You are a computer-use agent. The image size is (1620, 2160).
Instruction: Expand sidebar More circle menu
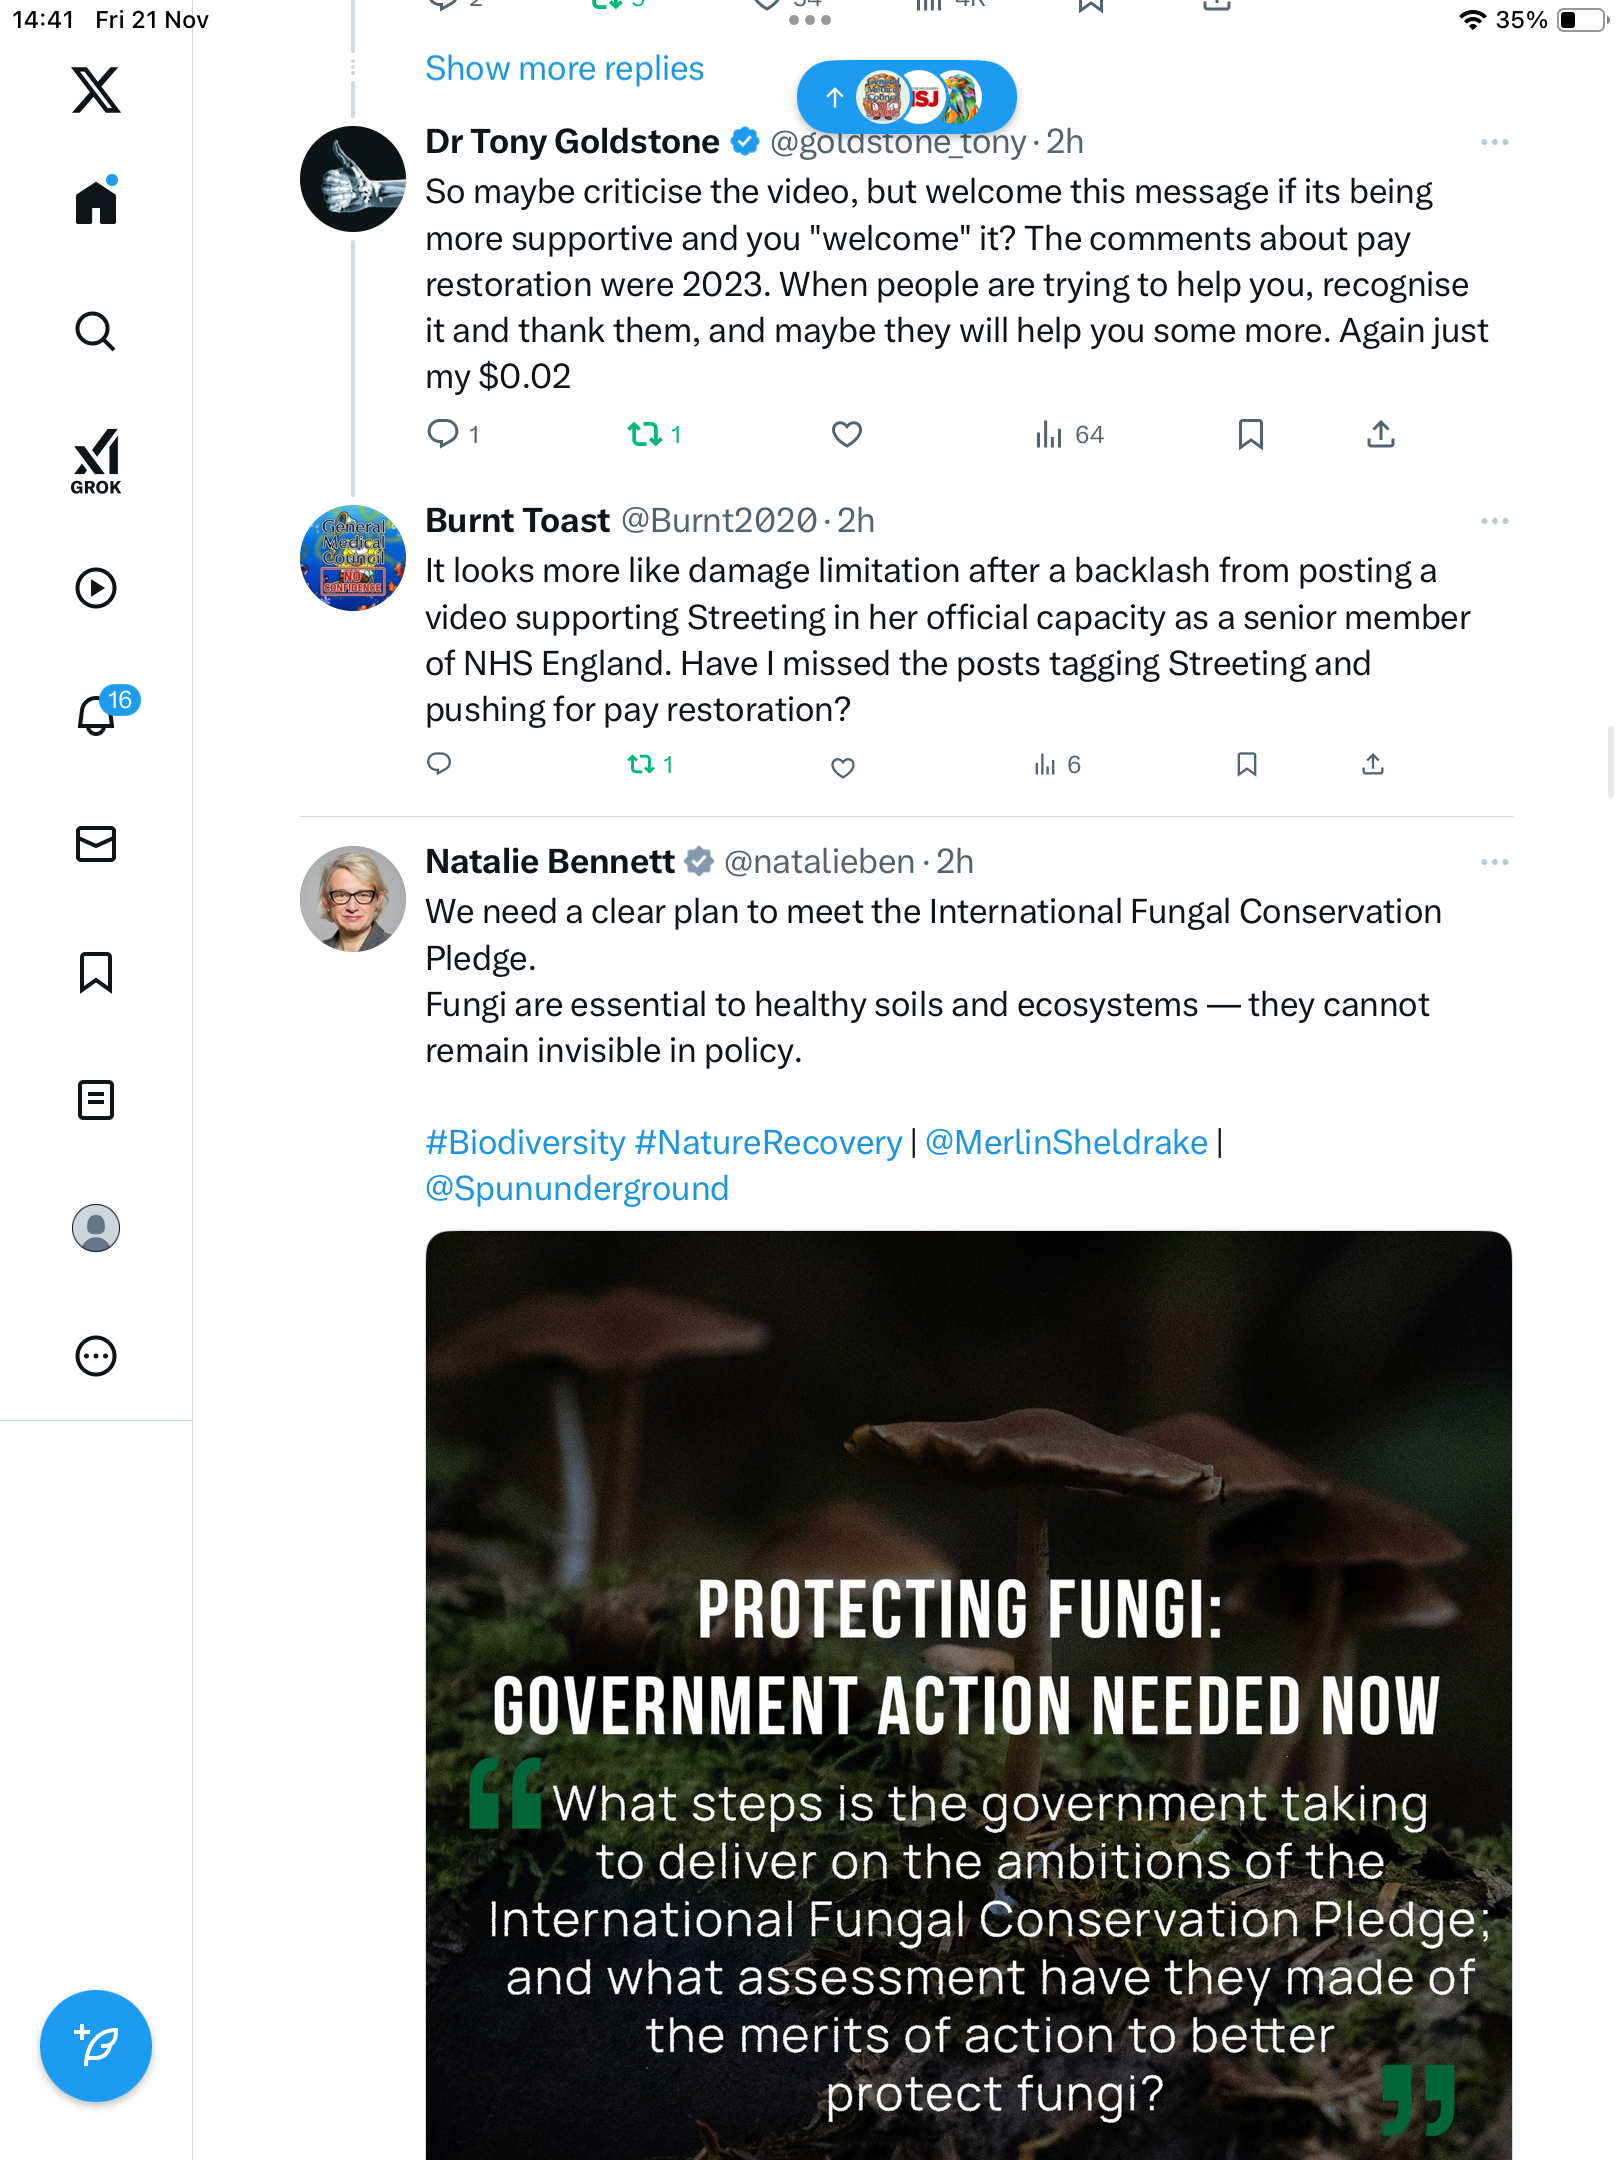[x=96, y=1356]
